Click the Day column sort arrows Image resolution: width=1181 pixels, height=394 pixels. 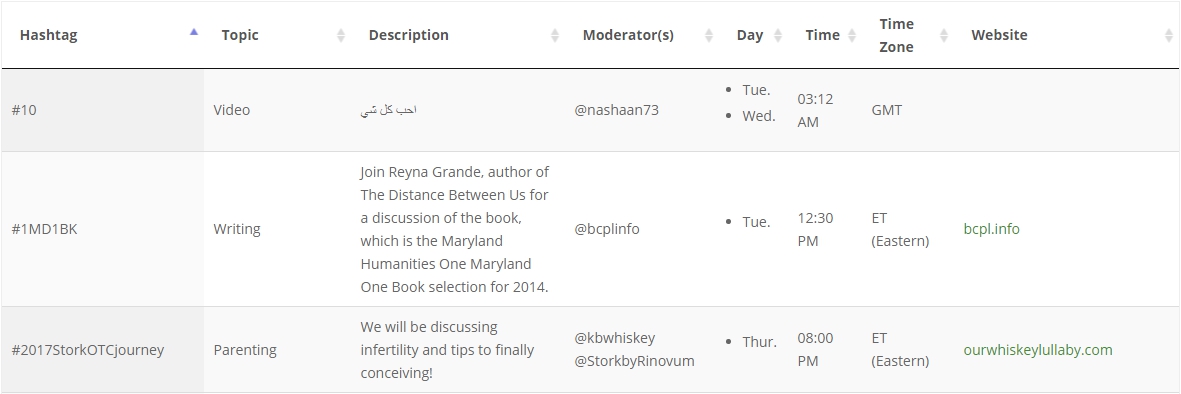click(778, 35)
